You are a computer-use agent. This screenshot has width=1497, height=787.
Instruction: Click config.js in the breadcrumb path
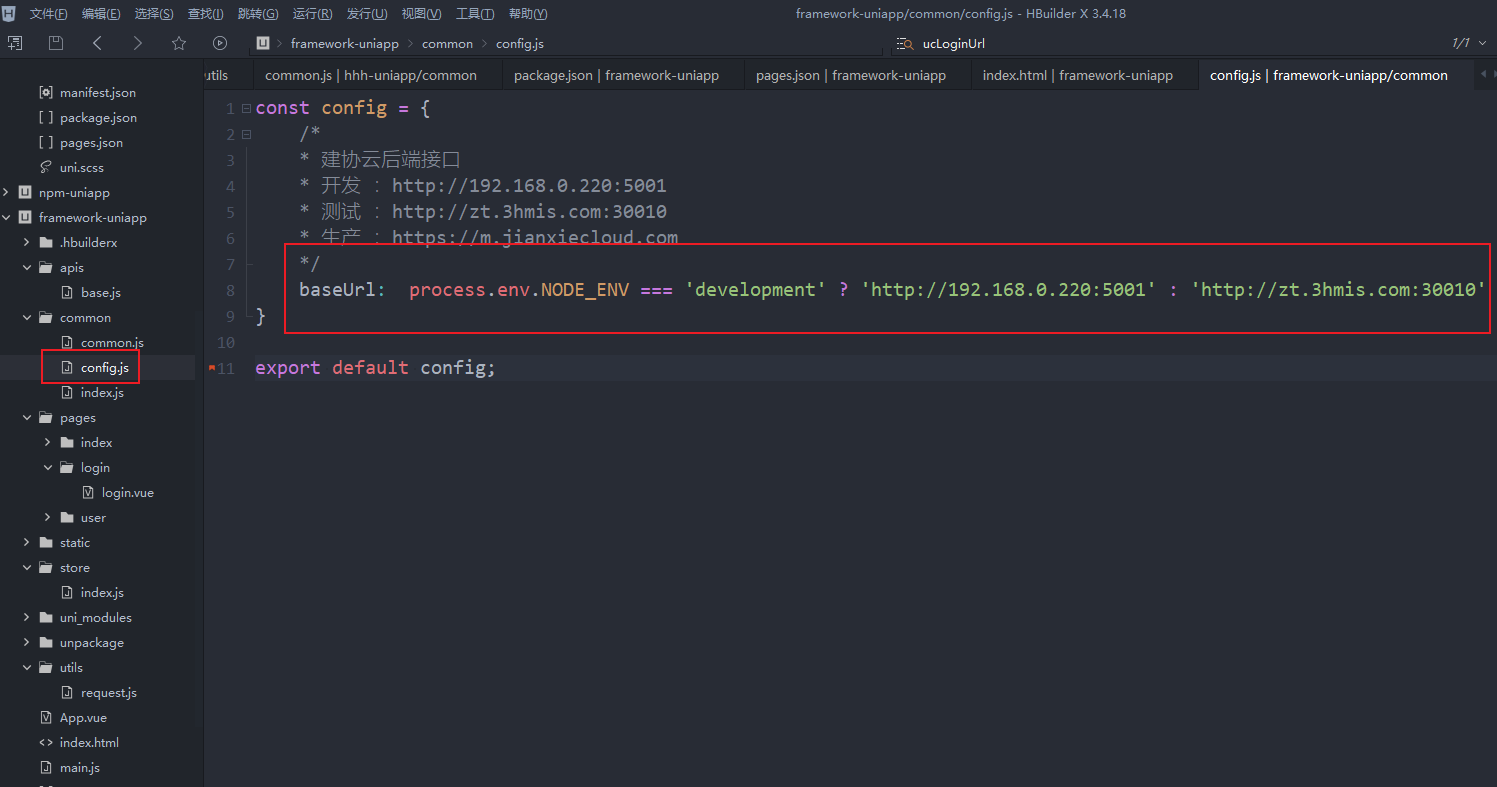520,43
